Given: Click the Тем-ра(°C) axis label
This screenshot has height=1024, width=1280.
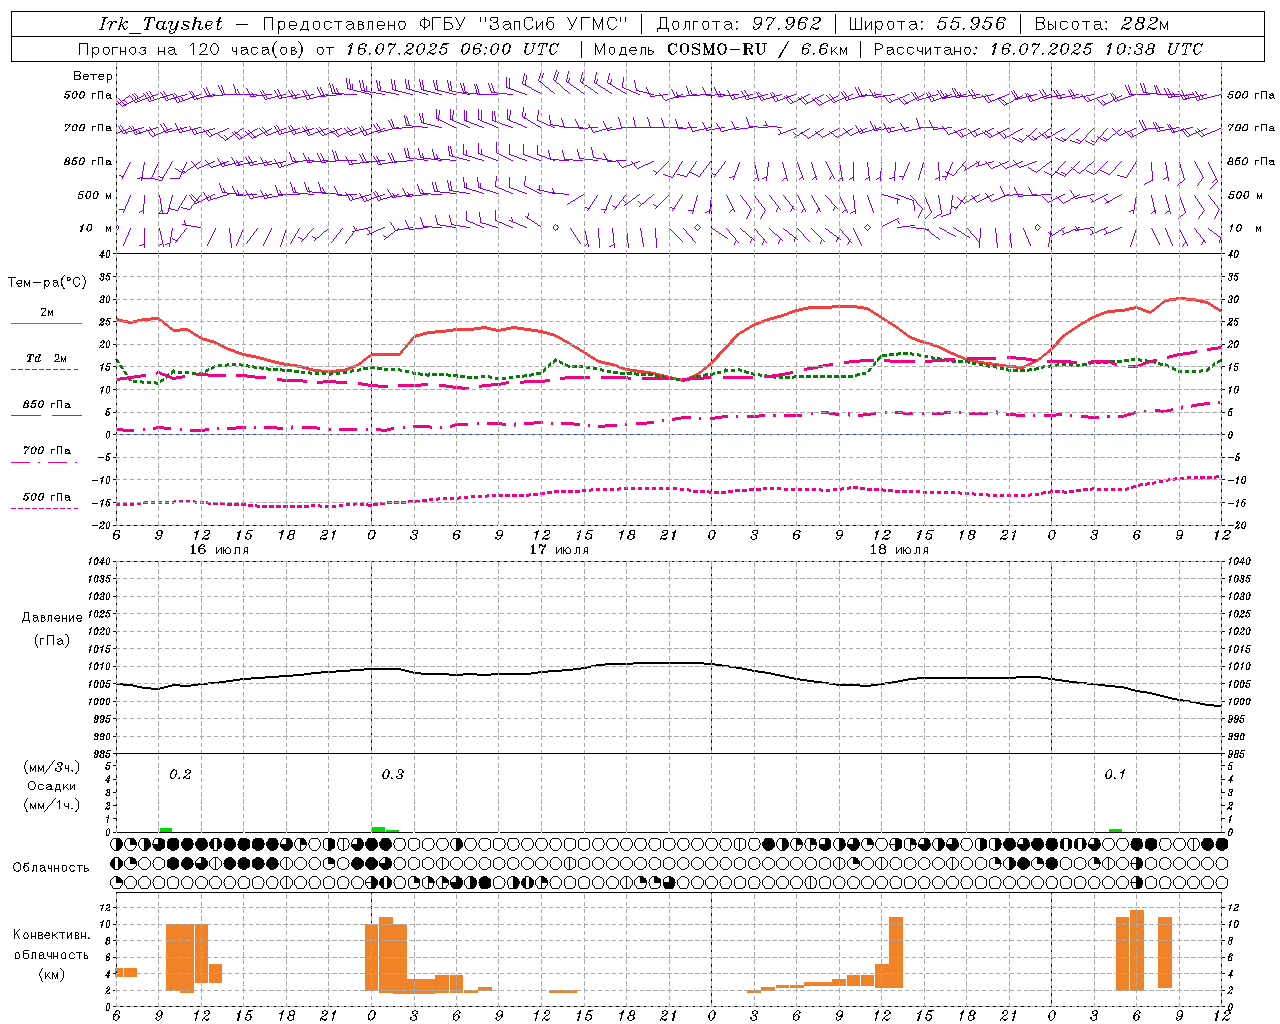Looking at the screenshot, I should click(47, 283).
